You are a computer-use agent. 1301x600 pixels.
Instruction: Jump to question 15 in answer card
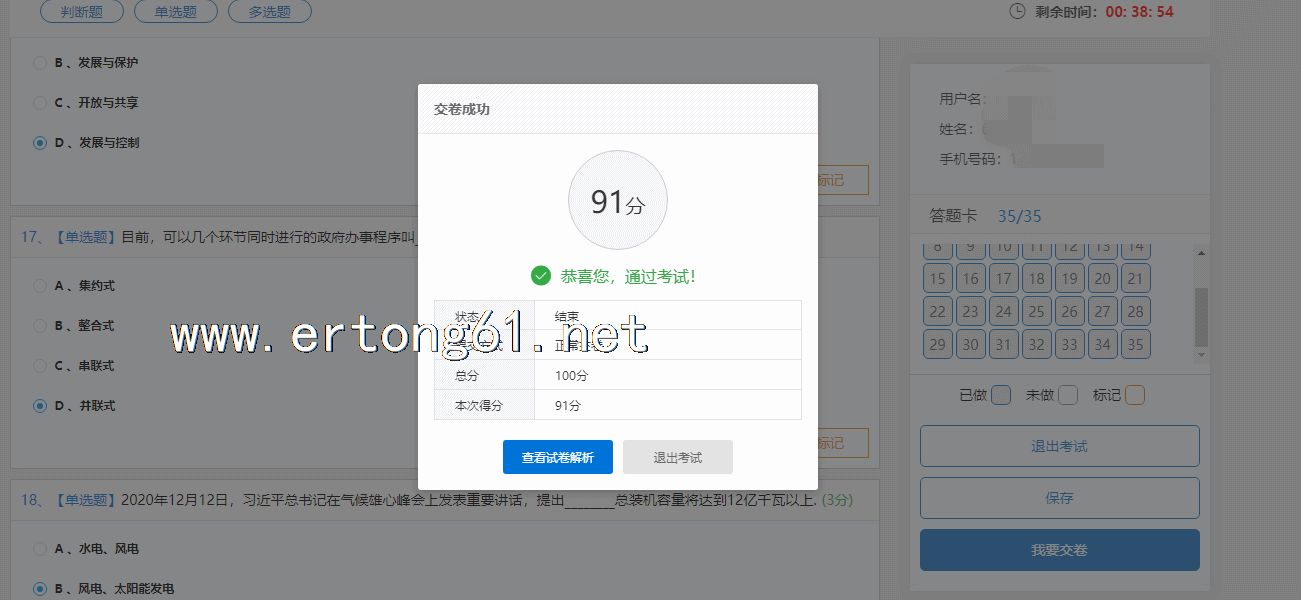(937, 279)
